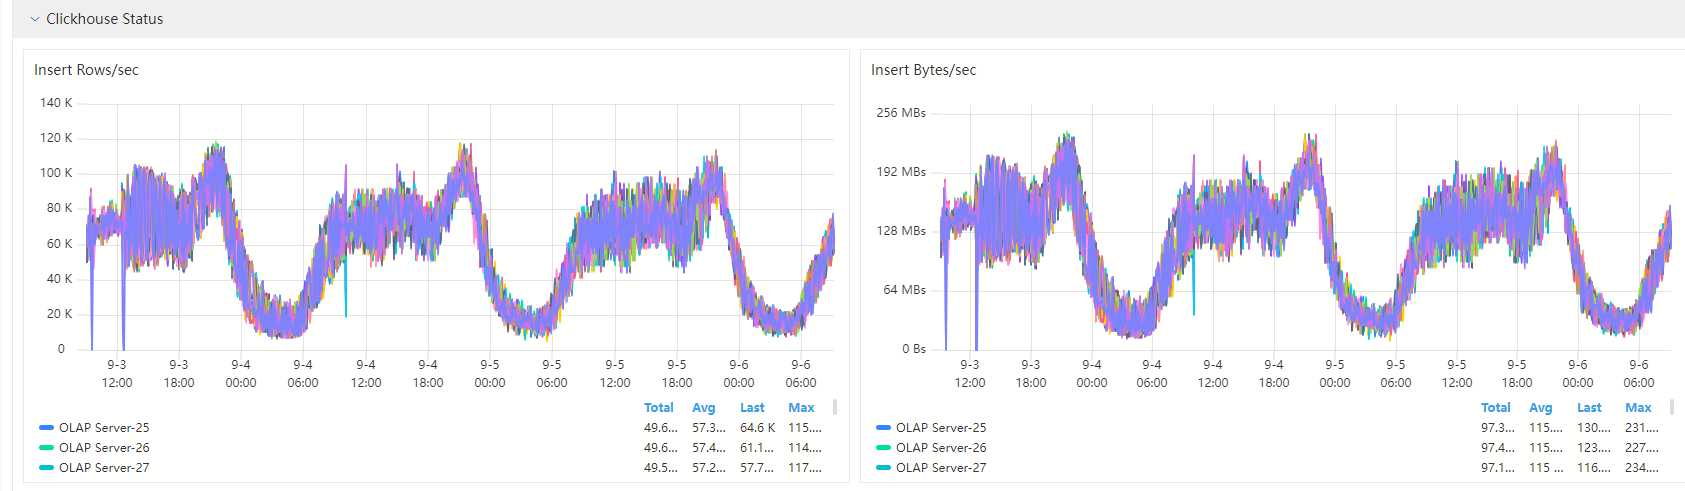Toggle OLAP Server-27 series in Insert Bytes legend
The height and width of the screenshot is (491, 1685).
click(941, 468)
